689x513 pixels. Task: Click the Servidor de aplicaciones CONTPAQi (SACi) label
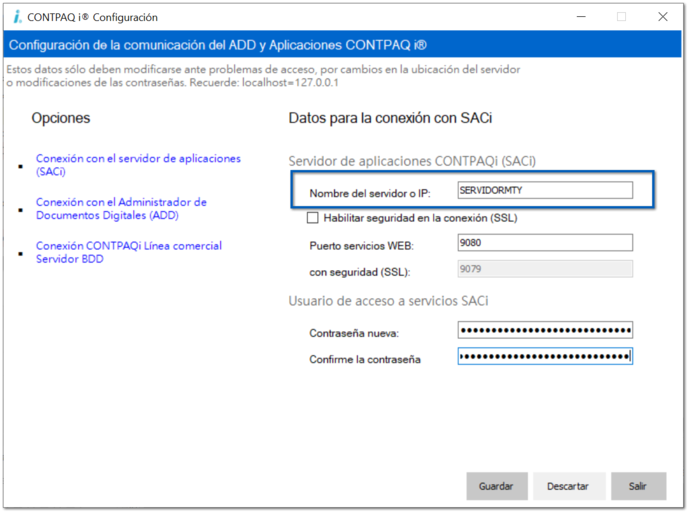[x=412, y=161]
